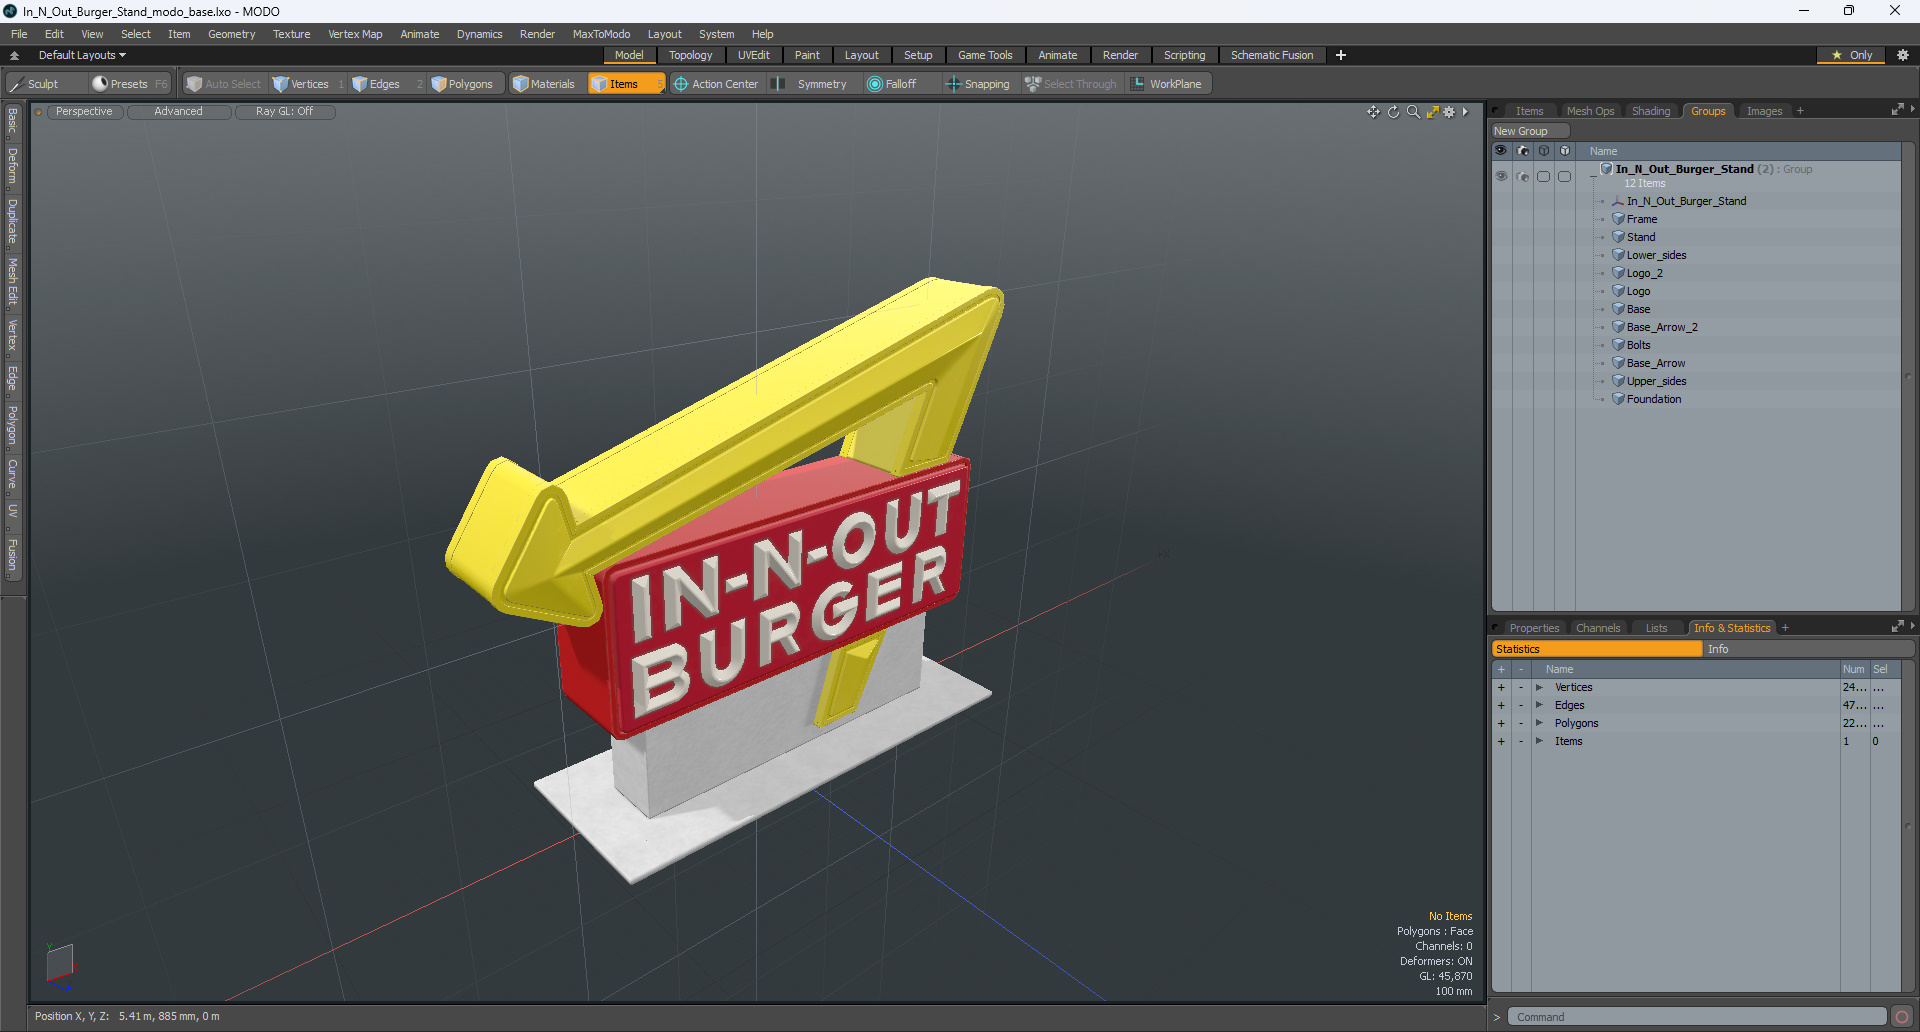
Task: Toggle fourth column checkbox of group row
Action: [x=1564, y=176]
